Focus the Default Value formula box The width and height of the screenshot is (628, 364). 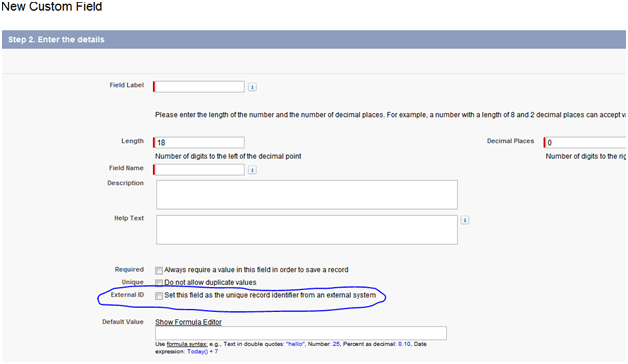(x=301, y=333)
